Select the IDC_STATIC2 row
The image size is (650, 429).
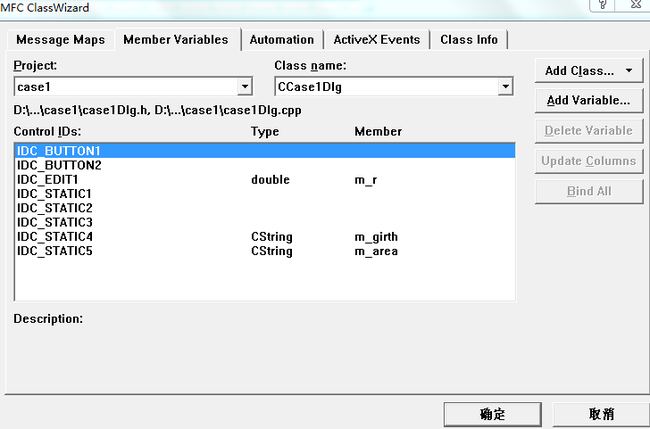[265, 208]
